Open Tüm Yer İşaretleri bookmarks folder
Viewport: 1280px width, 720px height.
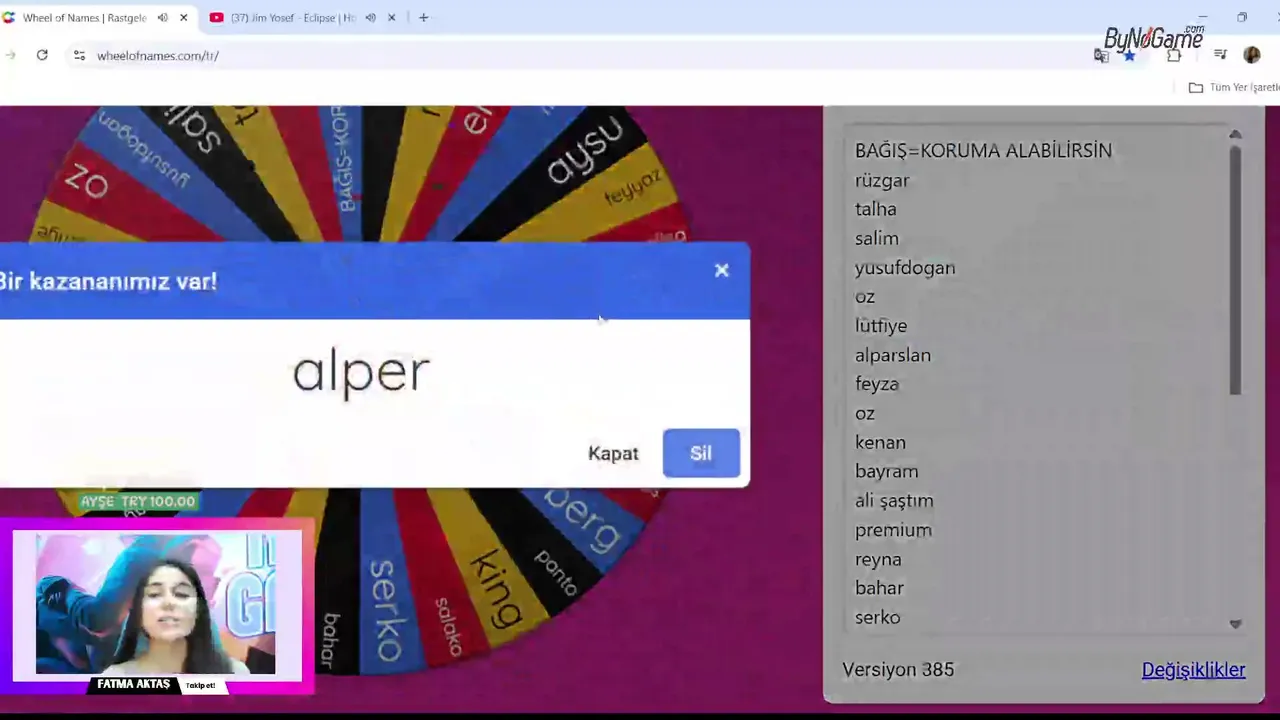pyautogui.click(x=1234, y=87)
